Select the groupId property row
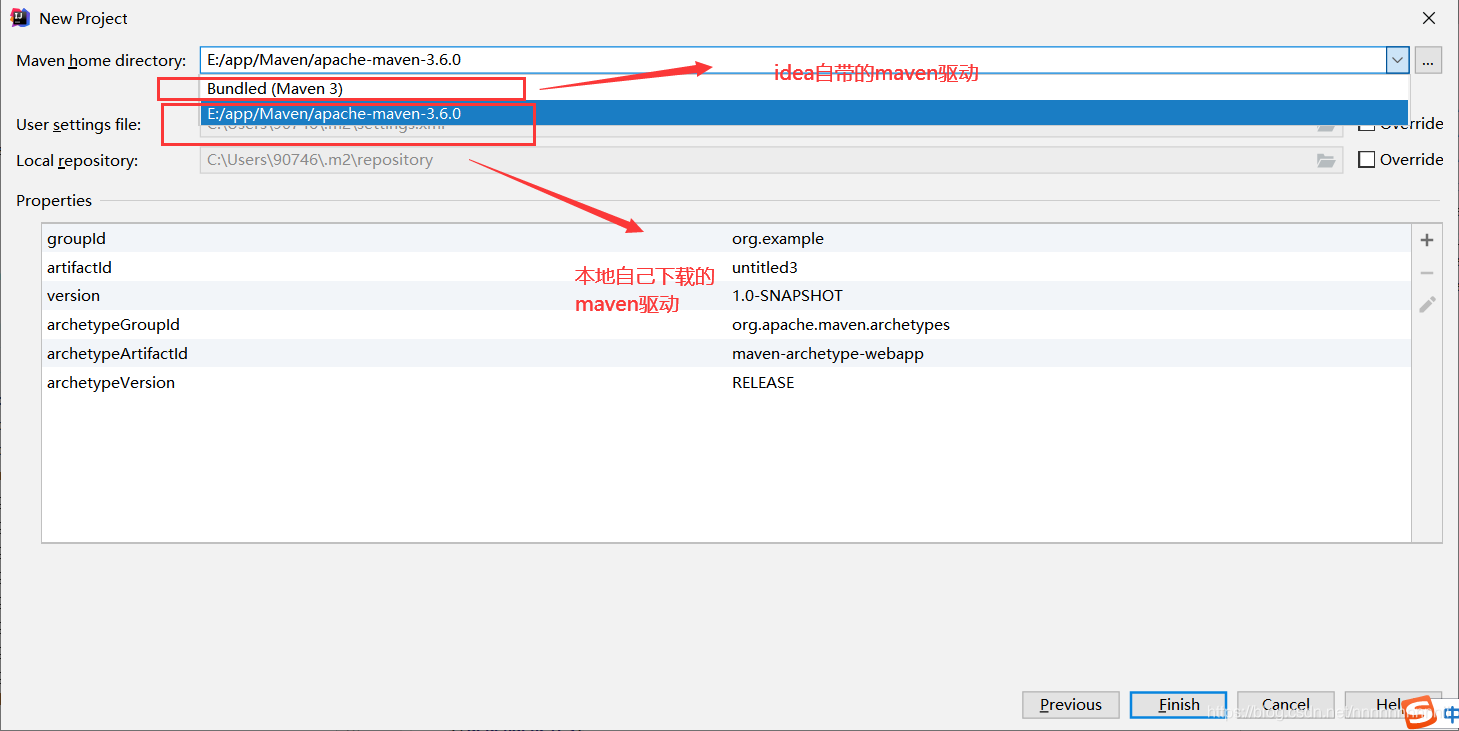Screen dimensions: 1459x731 [726, 239]
